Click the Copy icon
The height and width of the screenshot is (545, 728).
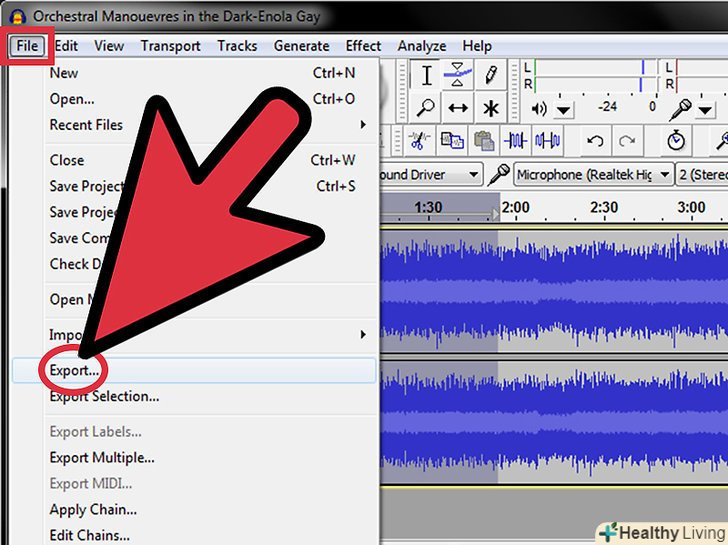pos(452,140)
